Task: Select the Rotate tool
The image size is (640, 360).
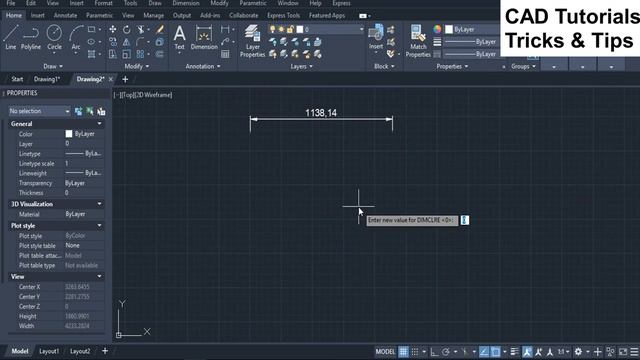Action: (x=127, y=29)
